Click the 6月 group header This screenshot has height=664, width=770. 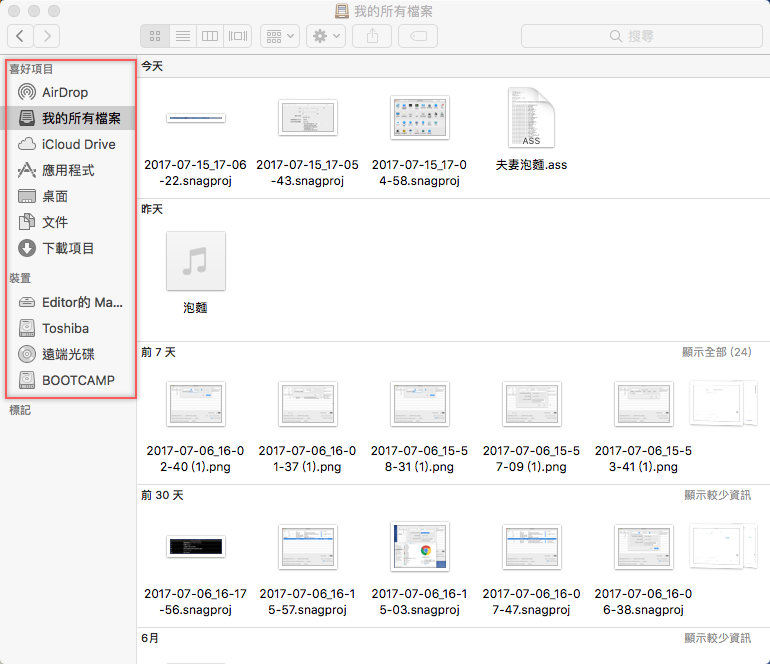click(150, 638)
